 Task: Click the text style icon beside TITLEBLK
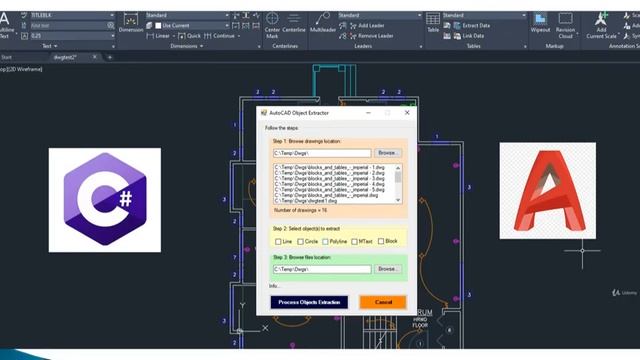tap(24, 15)
